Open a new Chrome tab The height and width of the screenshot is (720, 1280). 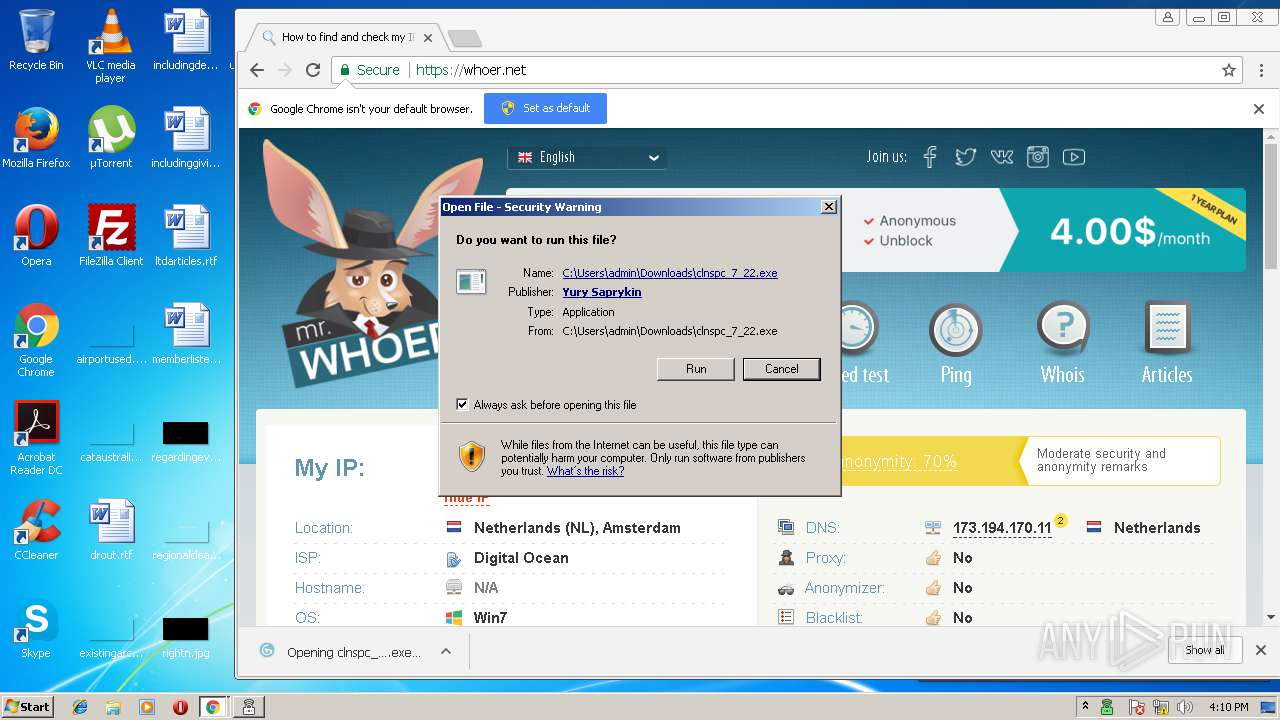point(465,38)
